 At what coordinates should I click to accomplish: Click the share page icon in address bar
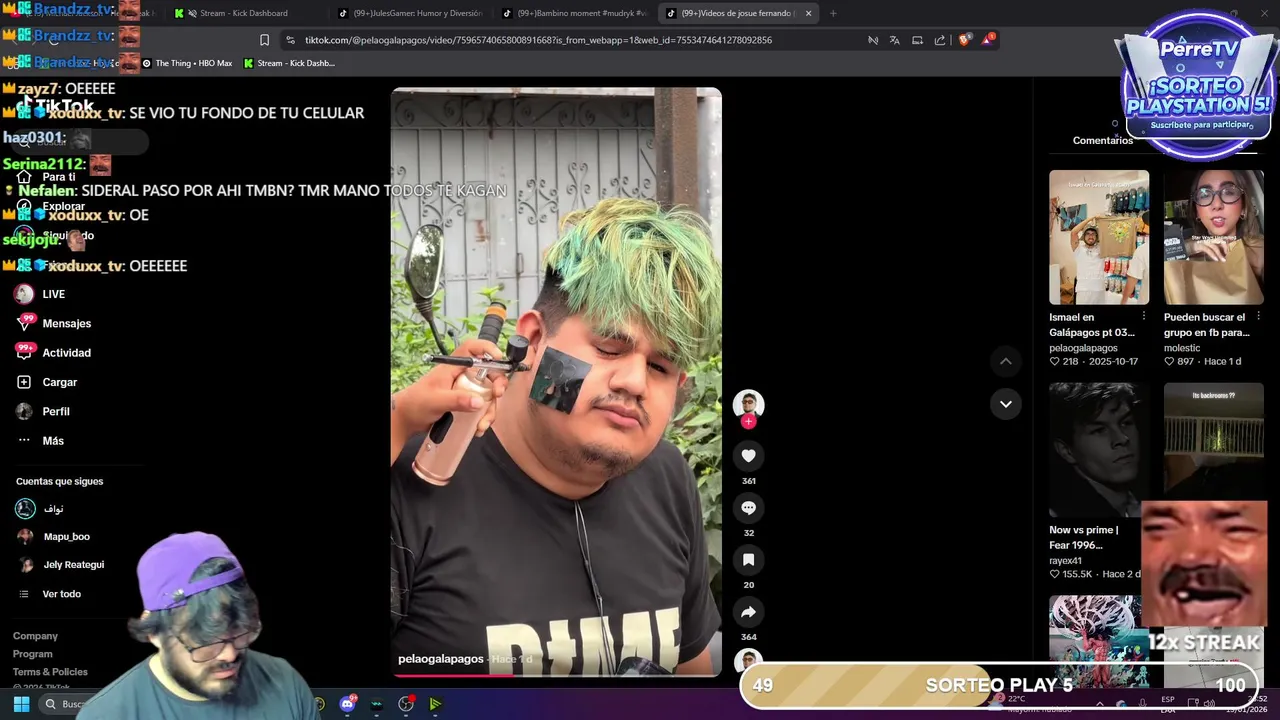pyautogui.click(x=940, y=40)
